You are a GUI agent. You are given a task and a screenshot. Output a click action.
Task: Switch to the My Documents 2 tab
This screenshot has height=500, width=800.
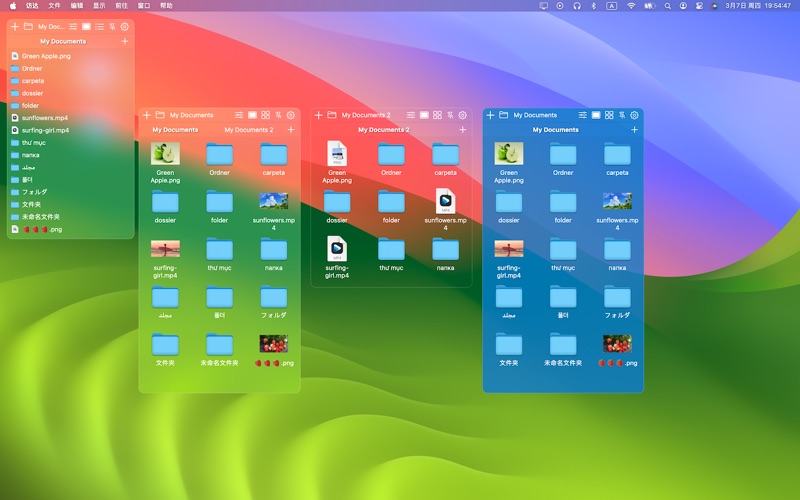(248, 129)
